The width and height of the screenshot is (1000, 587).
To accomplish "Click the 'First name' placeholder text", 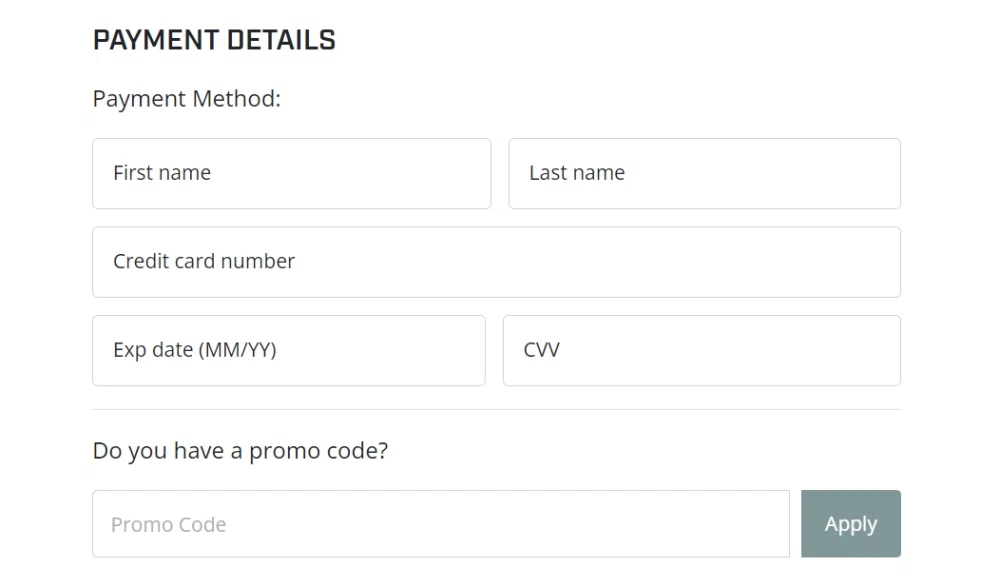I will coord(162,173).
